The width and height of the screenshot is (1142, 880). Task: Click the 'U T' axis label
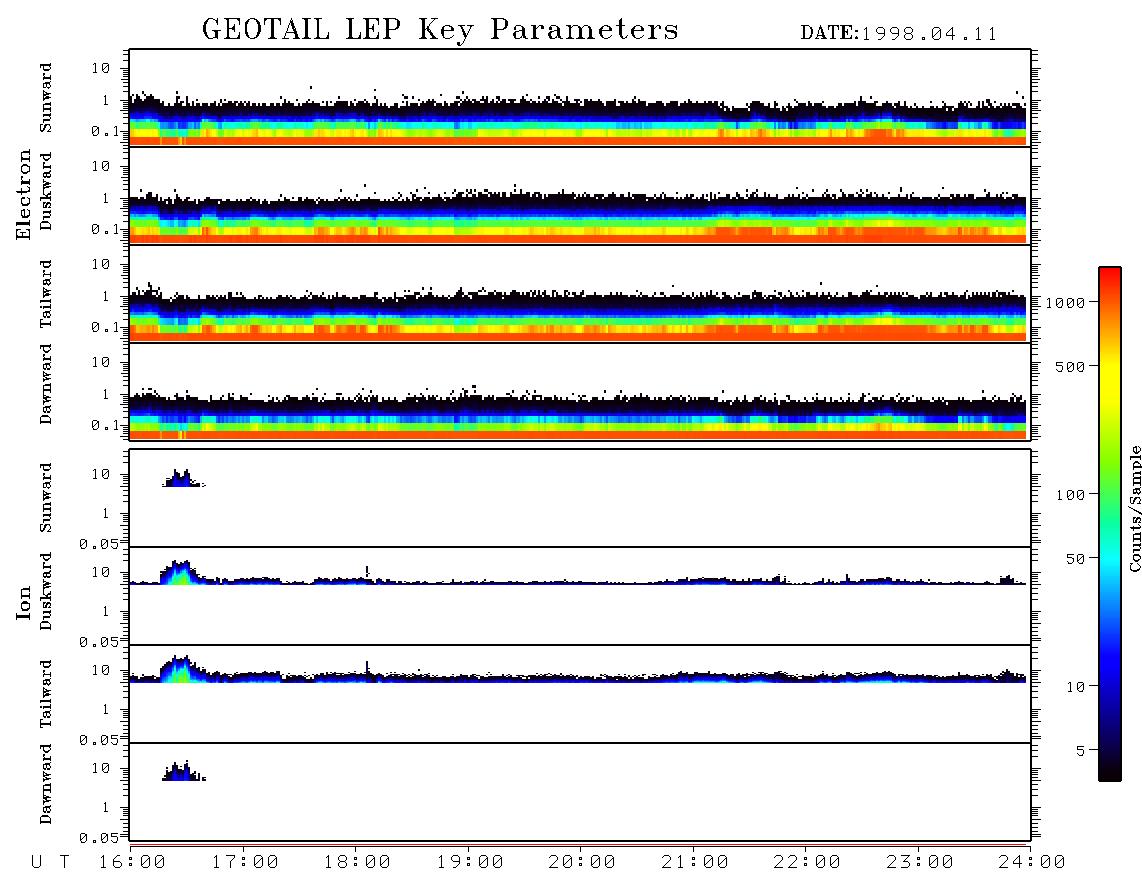(50, 863)
